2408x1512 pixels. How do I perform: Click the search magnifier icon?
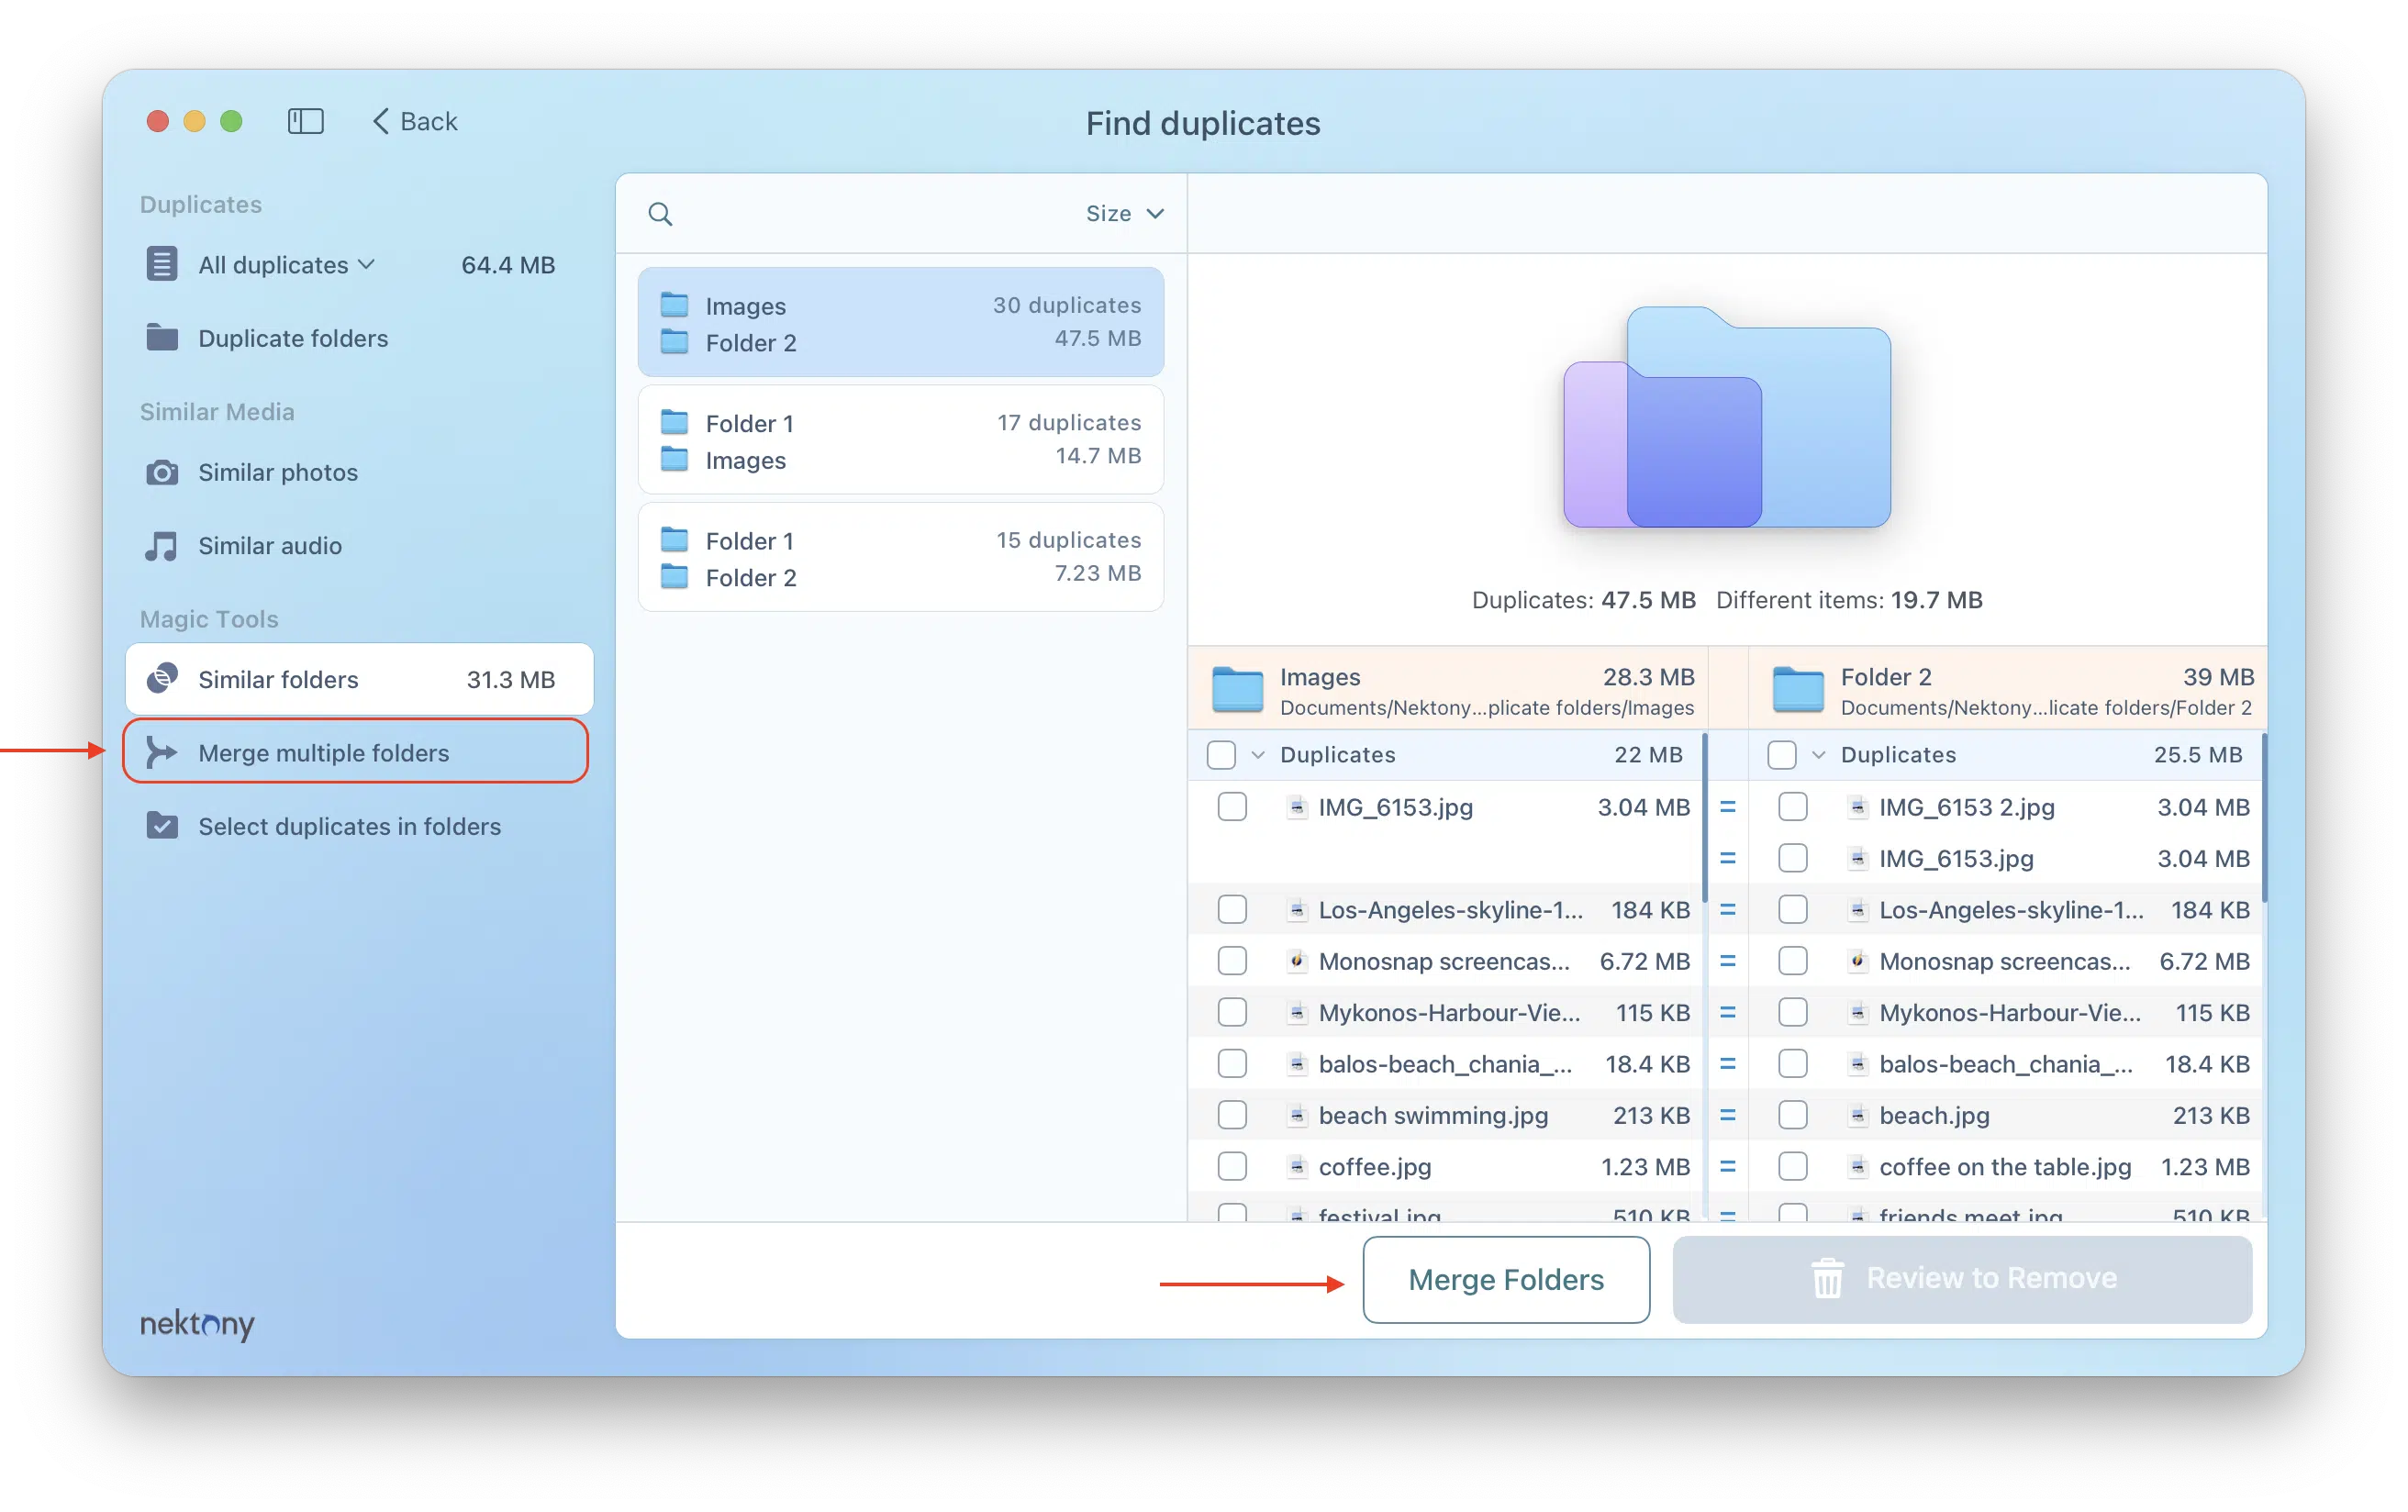660,214
